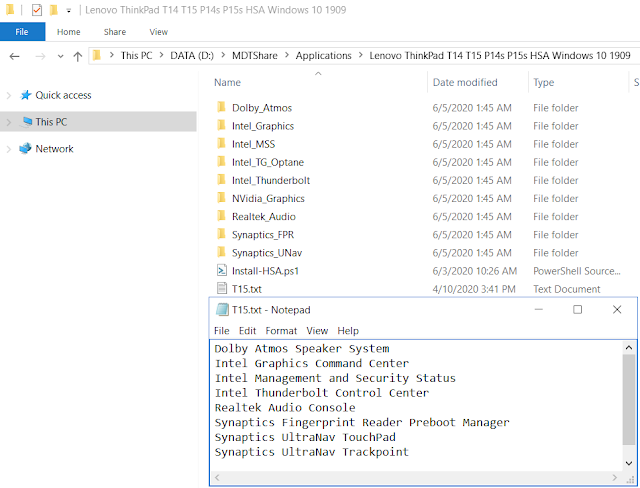Click Notepad's scroll down arrow
This screenshot has height=488, width=640.
point(629,463)
